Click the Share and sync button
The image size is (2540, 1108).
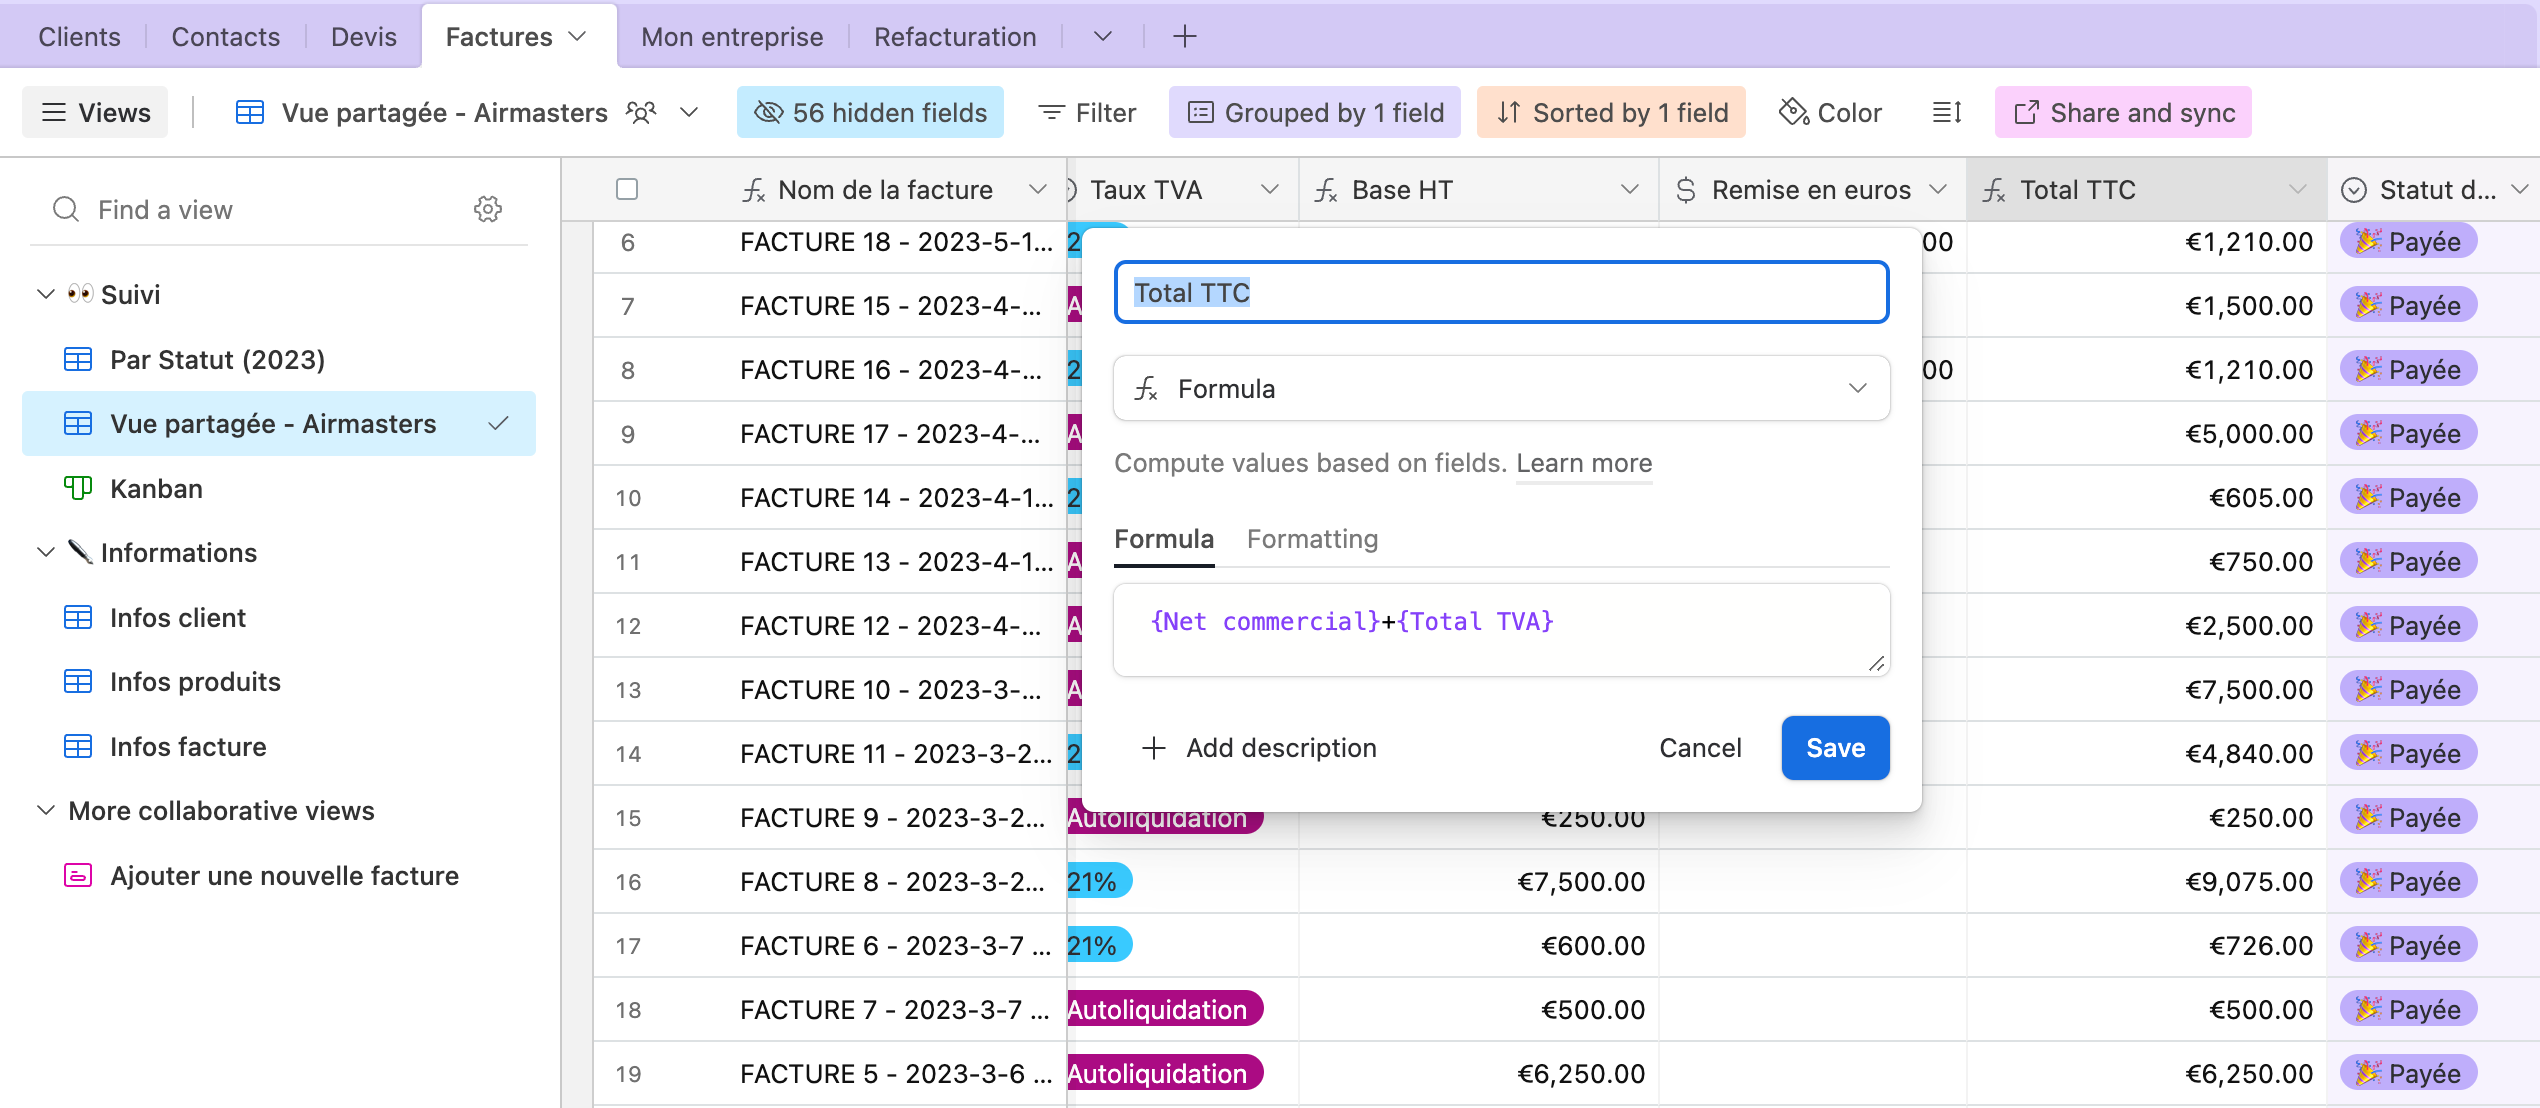(2123, 113)
